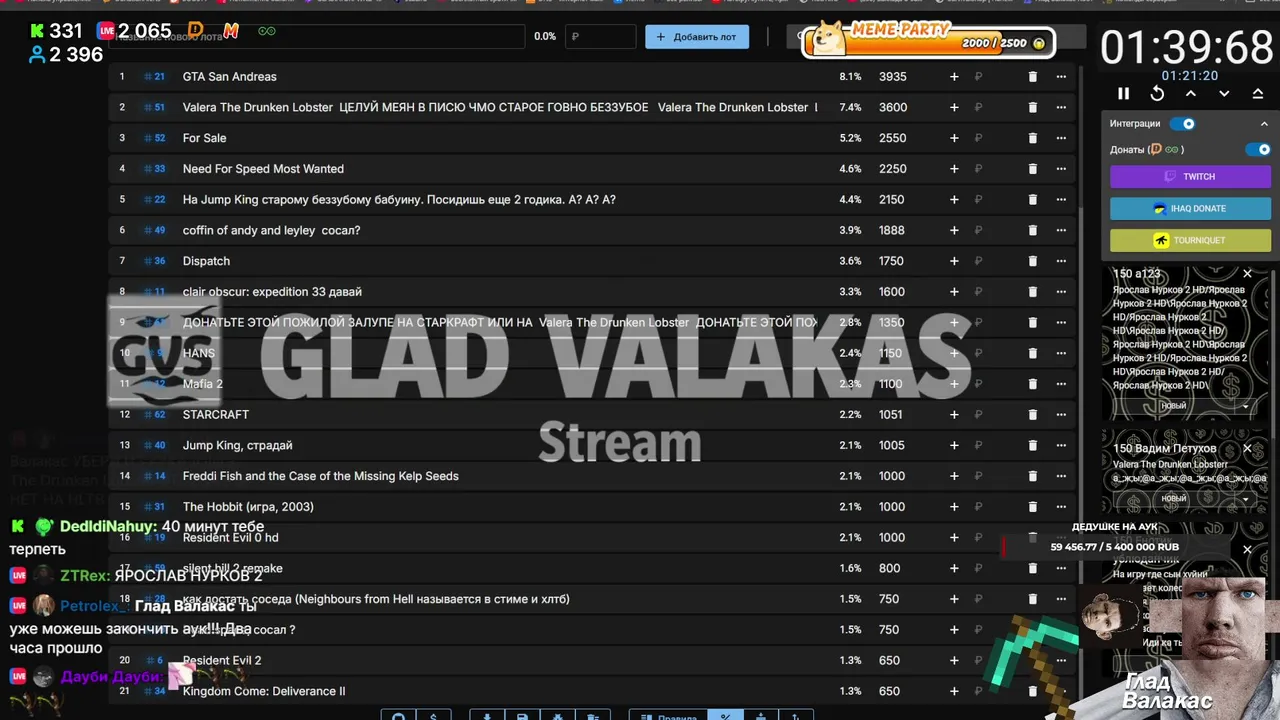Select the clair obscur: expedition 33 lot name
Viewport: 1280px width, 720px height.
pos(272,292)
